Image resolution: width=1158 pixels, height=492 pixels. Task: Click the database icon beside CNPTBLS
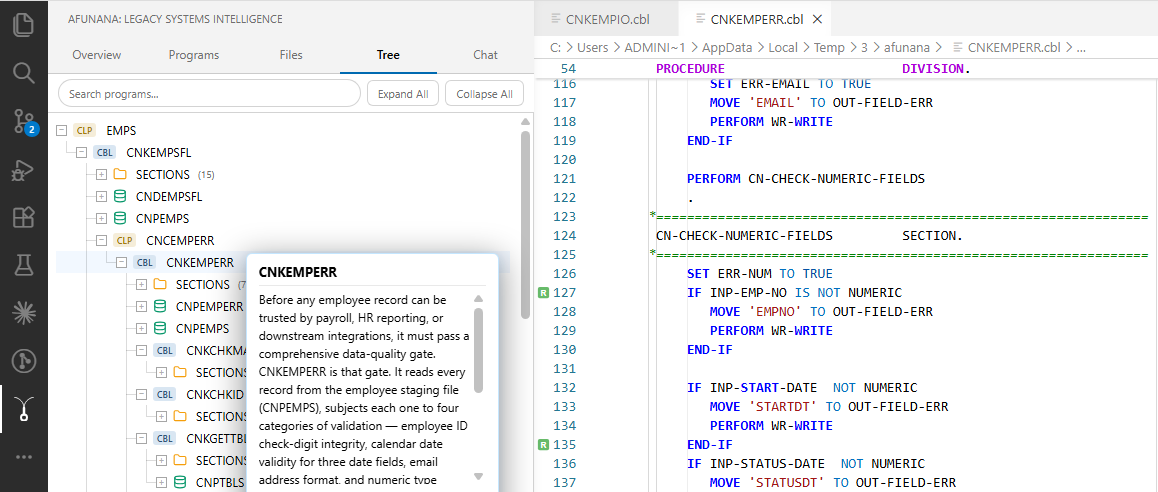coord(180,482)
